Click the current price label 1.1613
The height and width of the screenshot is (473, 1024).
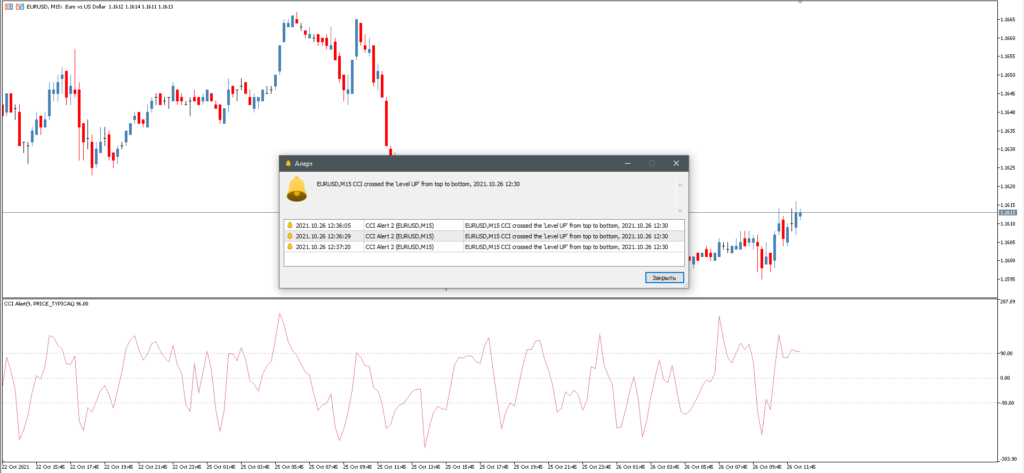[1007, 212]
